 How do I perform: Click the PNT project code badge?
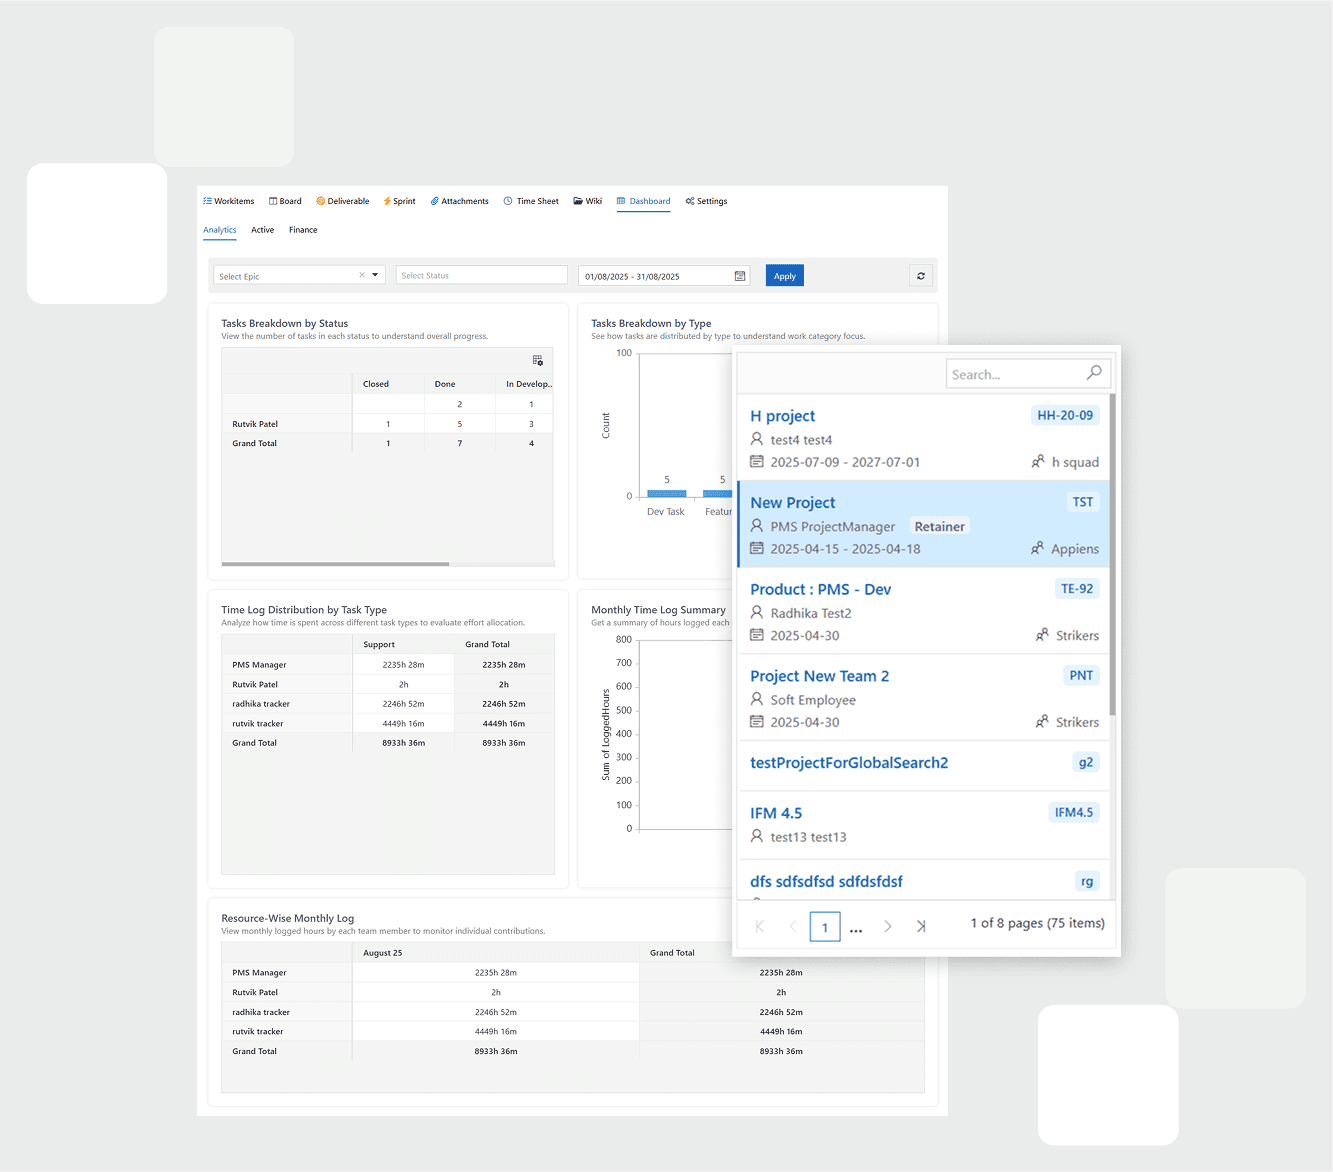[1081, 675]
